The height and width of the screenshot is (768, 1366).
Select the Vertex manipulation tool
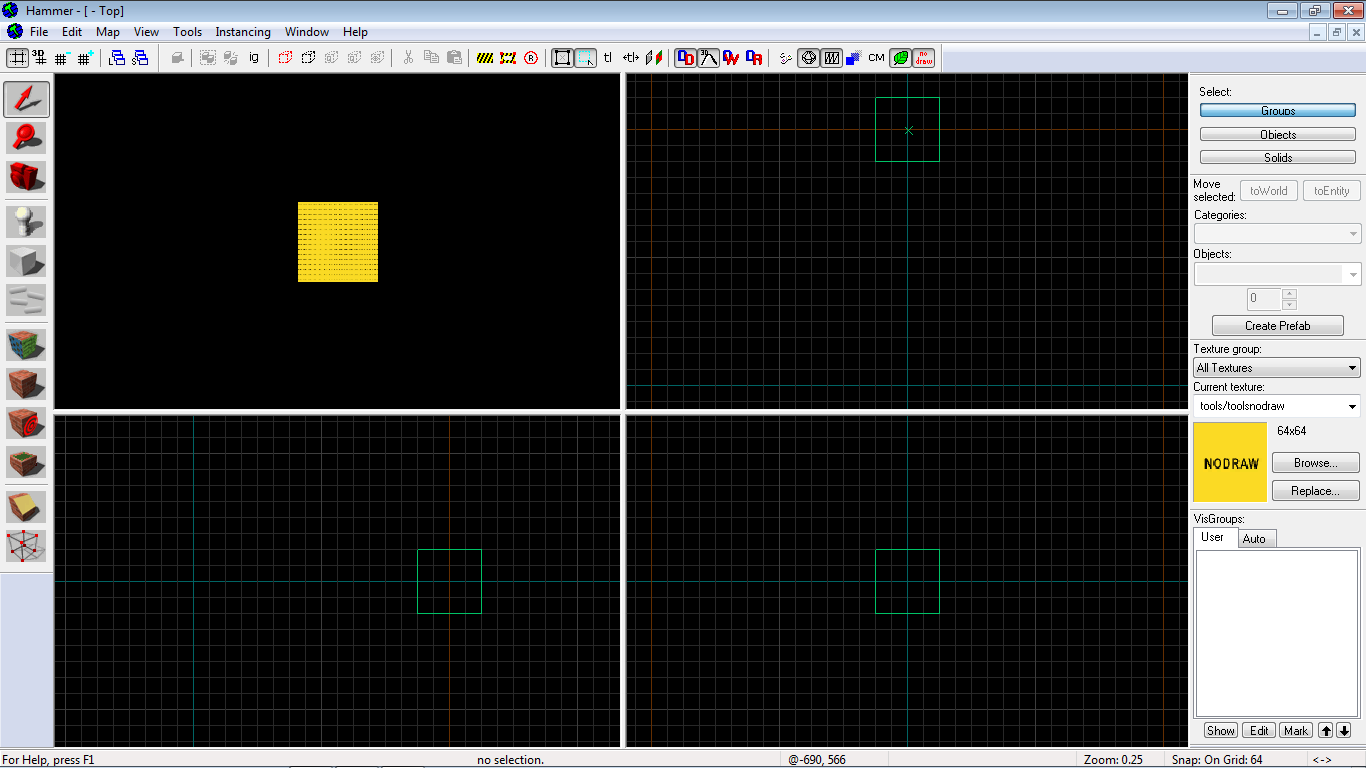pyautogui.click(x=26, y=546)
